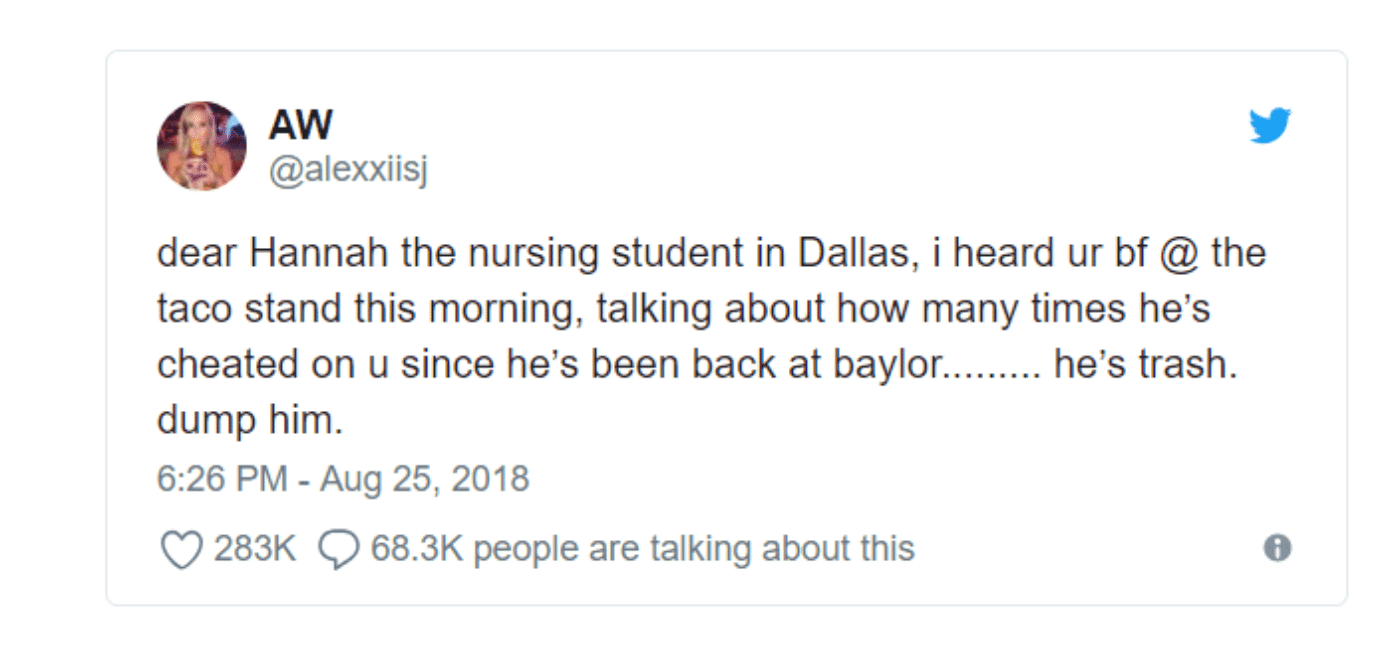Click the 6:26 PM timestamp
The height and width of the screenshot is (658, 1400).
(x=221, y=479)
